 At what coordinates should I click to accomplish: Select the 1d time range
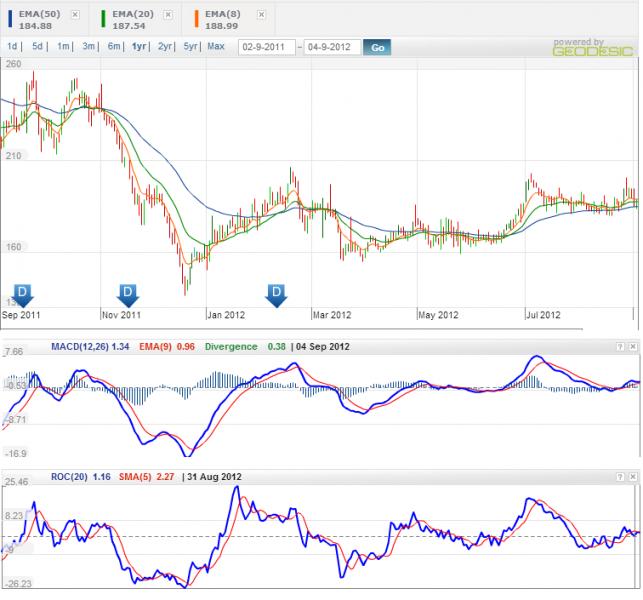(x=12, y=46)
